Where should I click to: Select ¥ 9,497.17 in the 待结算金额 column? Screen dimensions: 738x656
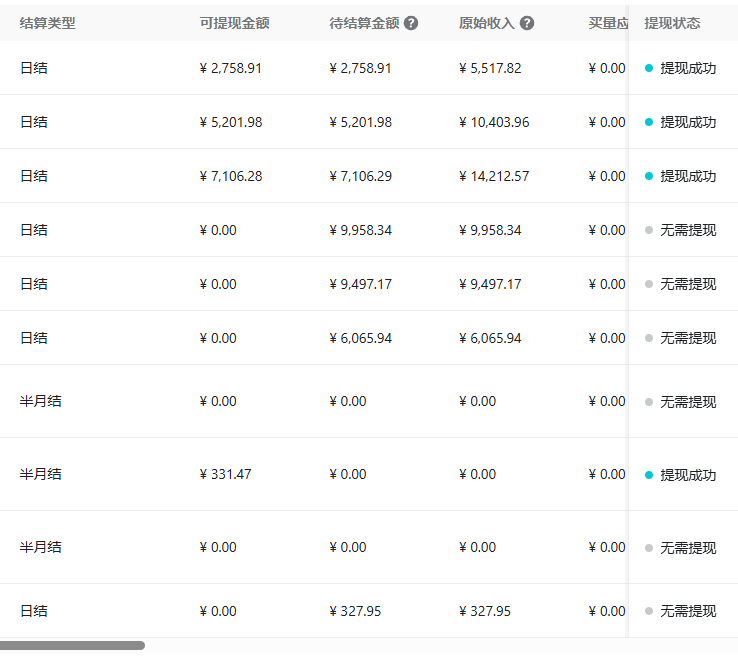point(361,285)
